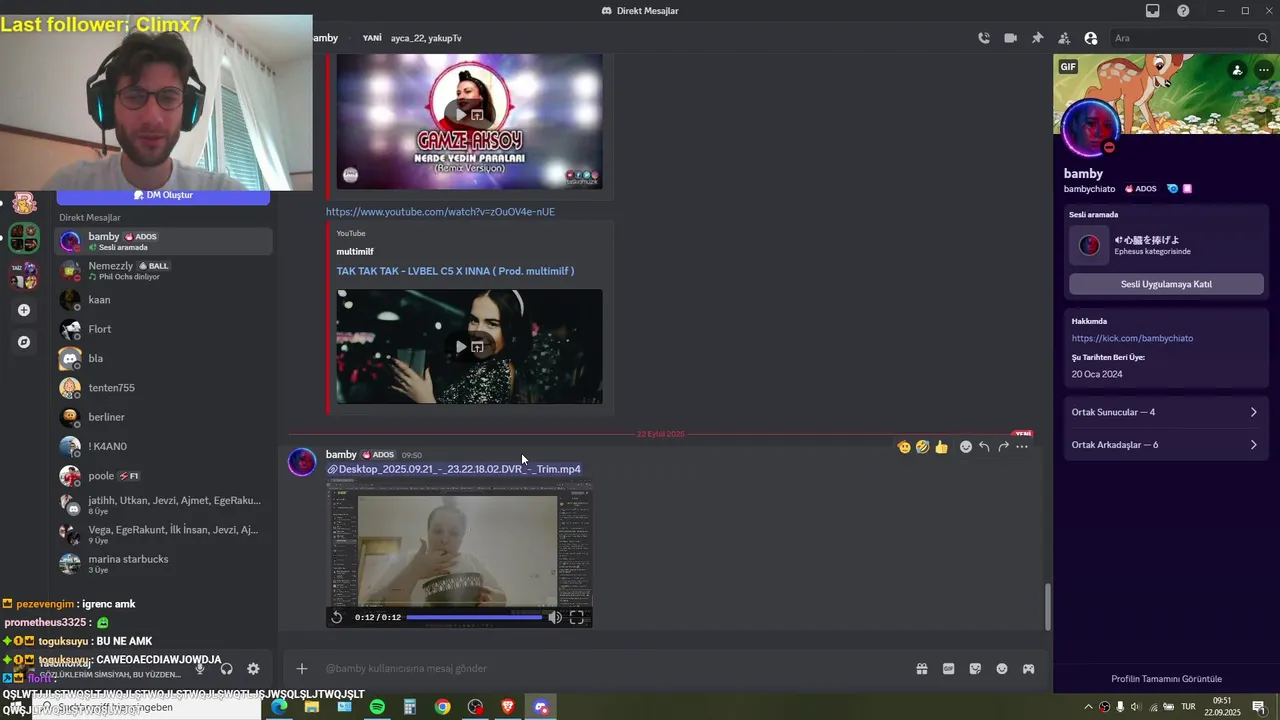Open the activities game controller icon
Image resolution: width=1280 pixels, height=720 pixels.
pyautogui.click(x=1028, y=669)
